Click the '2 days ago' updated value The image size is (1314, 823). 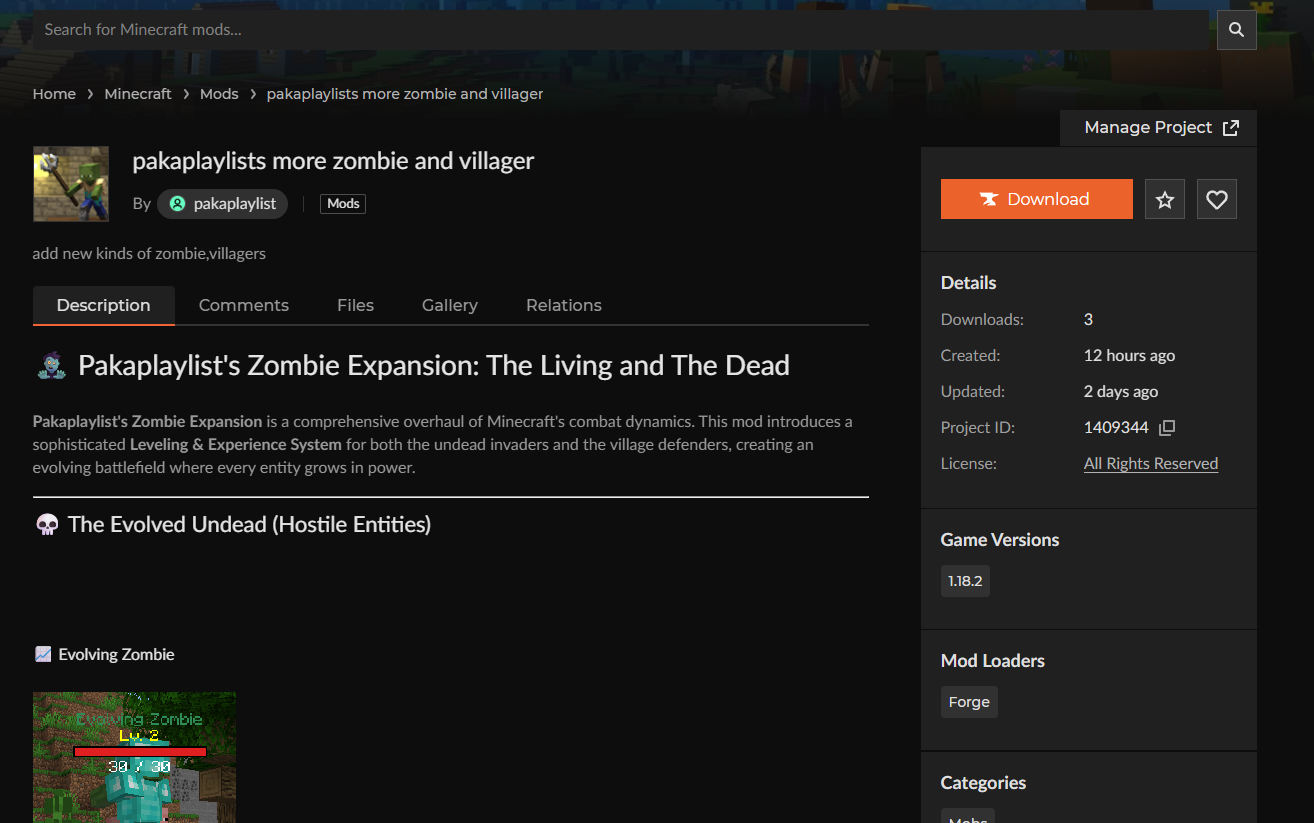tap(1121, 392)
